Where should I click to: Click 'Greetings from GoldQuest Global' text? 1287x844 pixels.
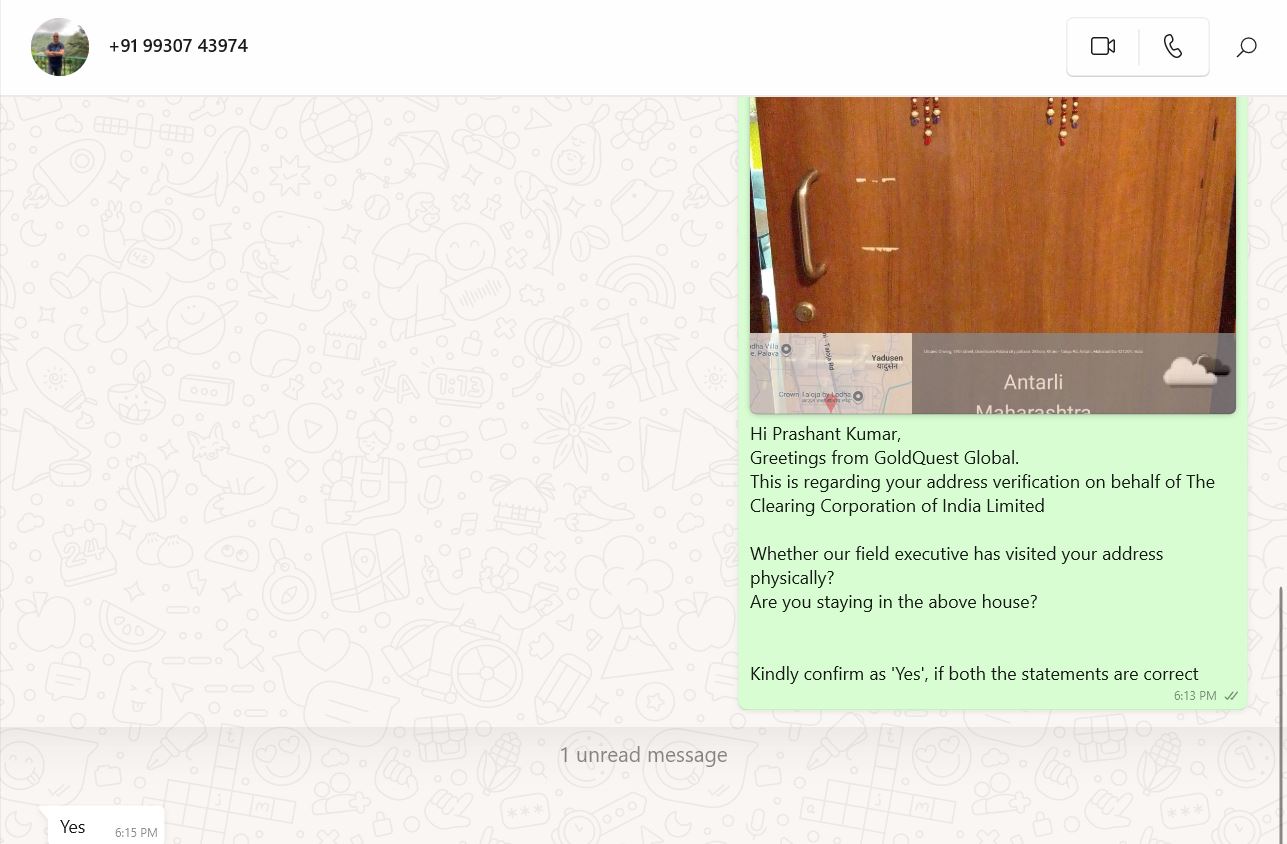tap(884, 458)
